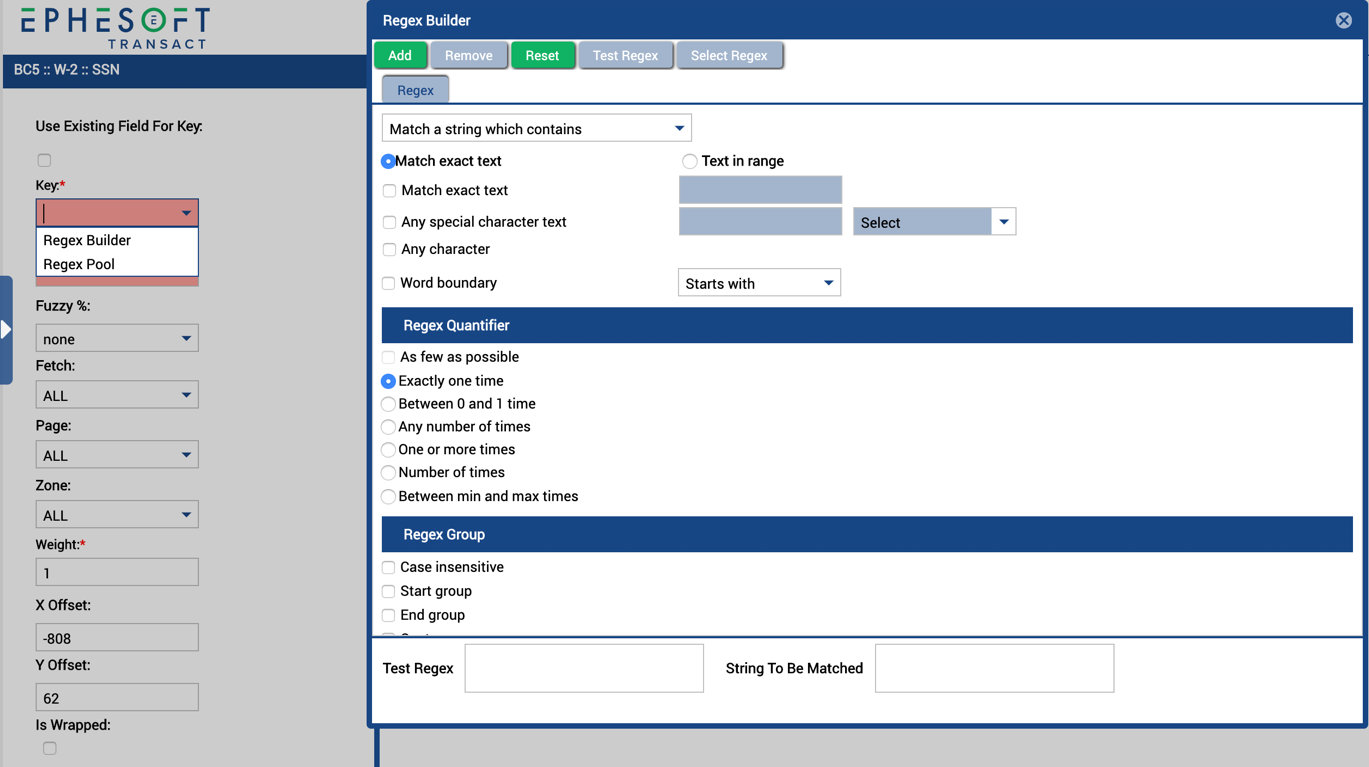Select Between 0 and 1 time option
The height and width of the screenshot is (767, 1369).
point(388,404)
